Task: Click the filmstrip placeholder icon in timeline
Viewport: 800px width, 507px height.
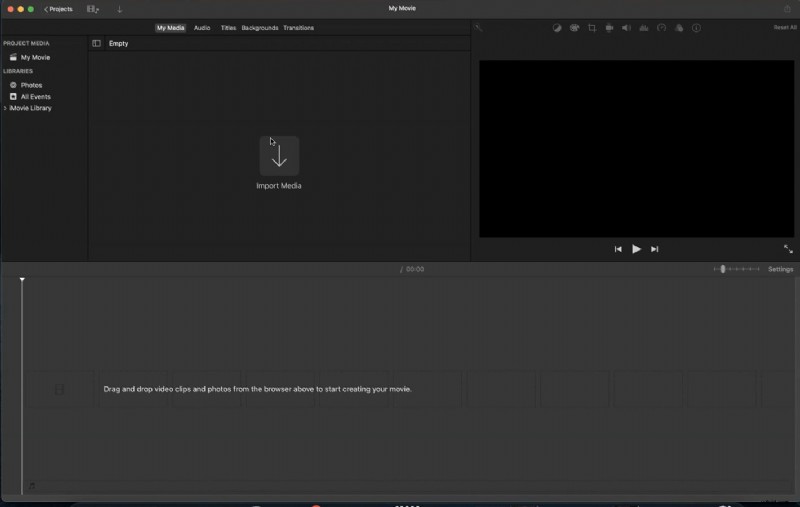Action: tap(59, 390)
